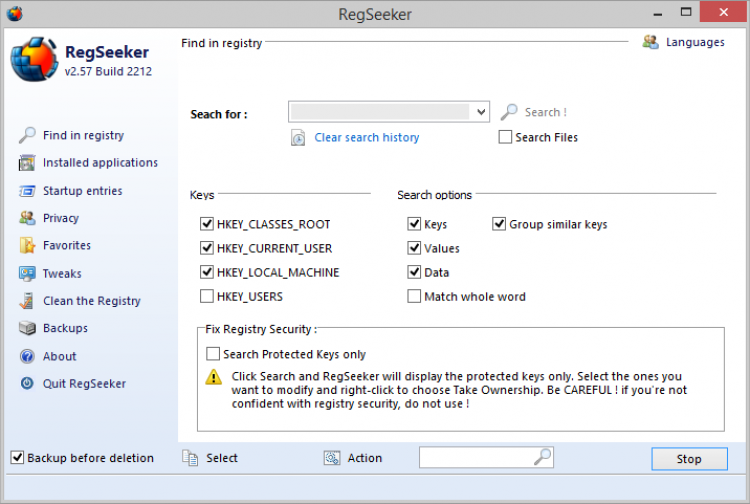Click the Languages link
750x504 pixels.
click(x=695, y=42)
